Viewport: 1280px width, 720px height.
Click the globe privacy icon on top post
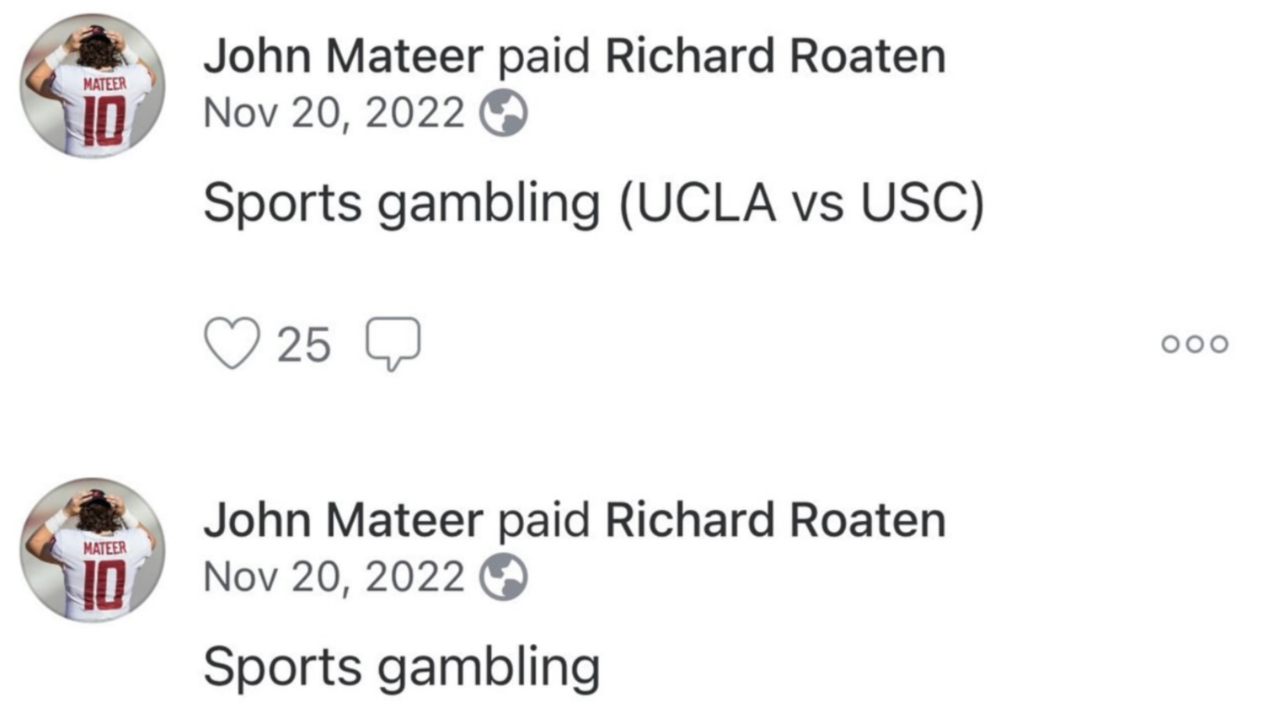[x=504, y=116]
